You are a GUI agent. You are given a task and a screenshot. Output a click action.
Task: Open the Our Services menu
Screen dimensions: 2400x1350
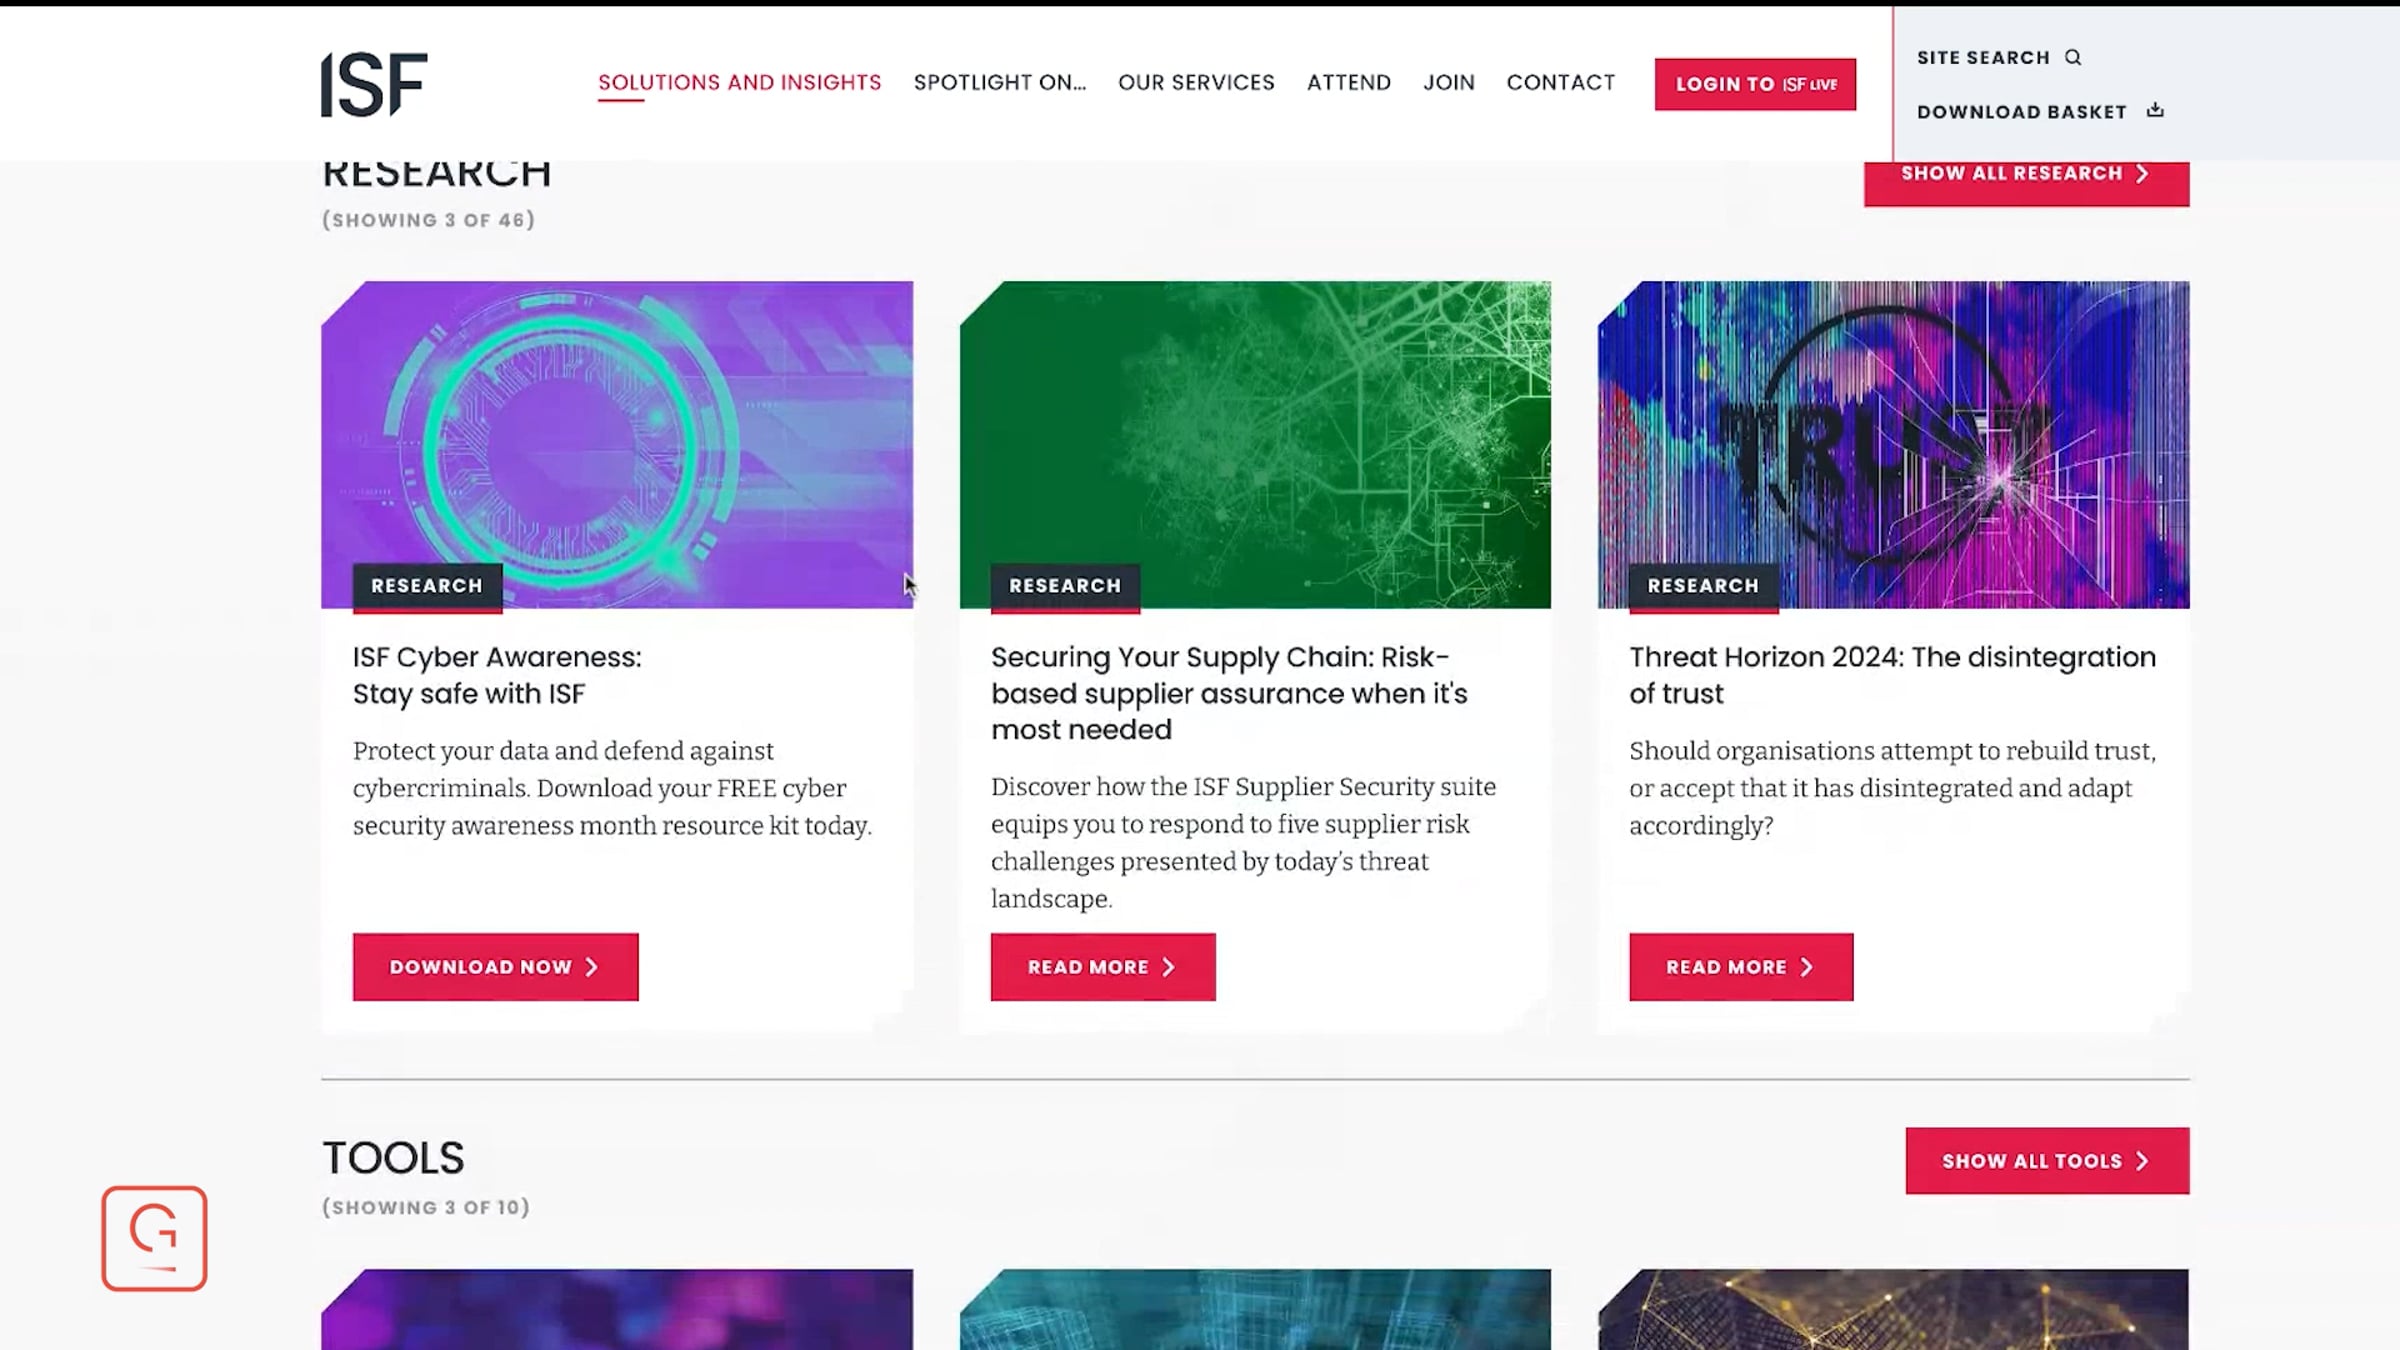click(x=1196, y=83)
